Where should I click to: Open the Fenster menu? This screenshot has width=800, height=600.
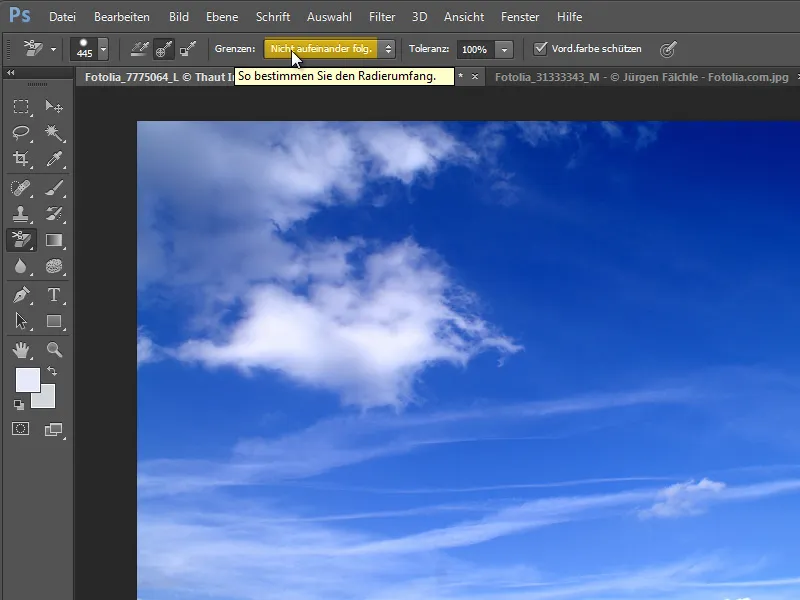coord(520,17)
